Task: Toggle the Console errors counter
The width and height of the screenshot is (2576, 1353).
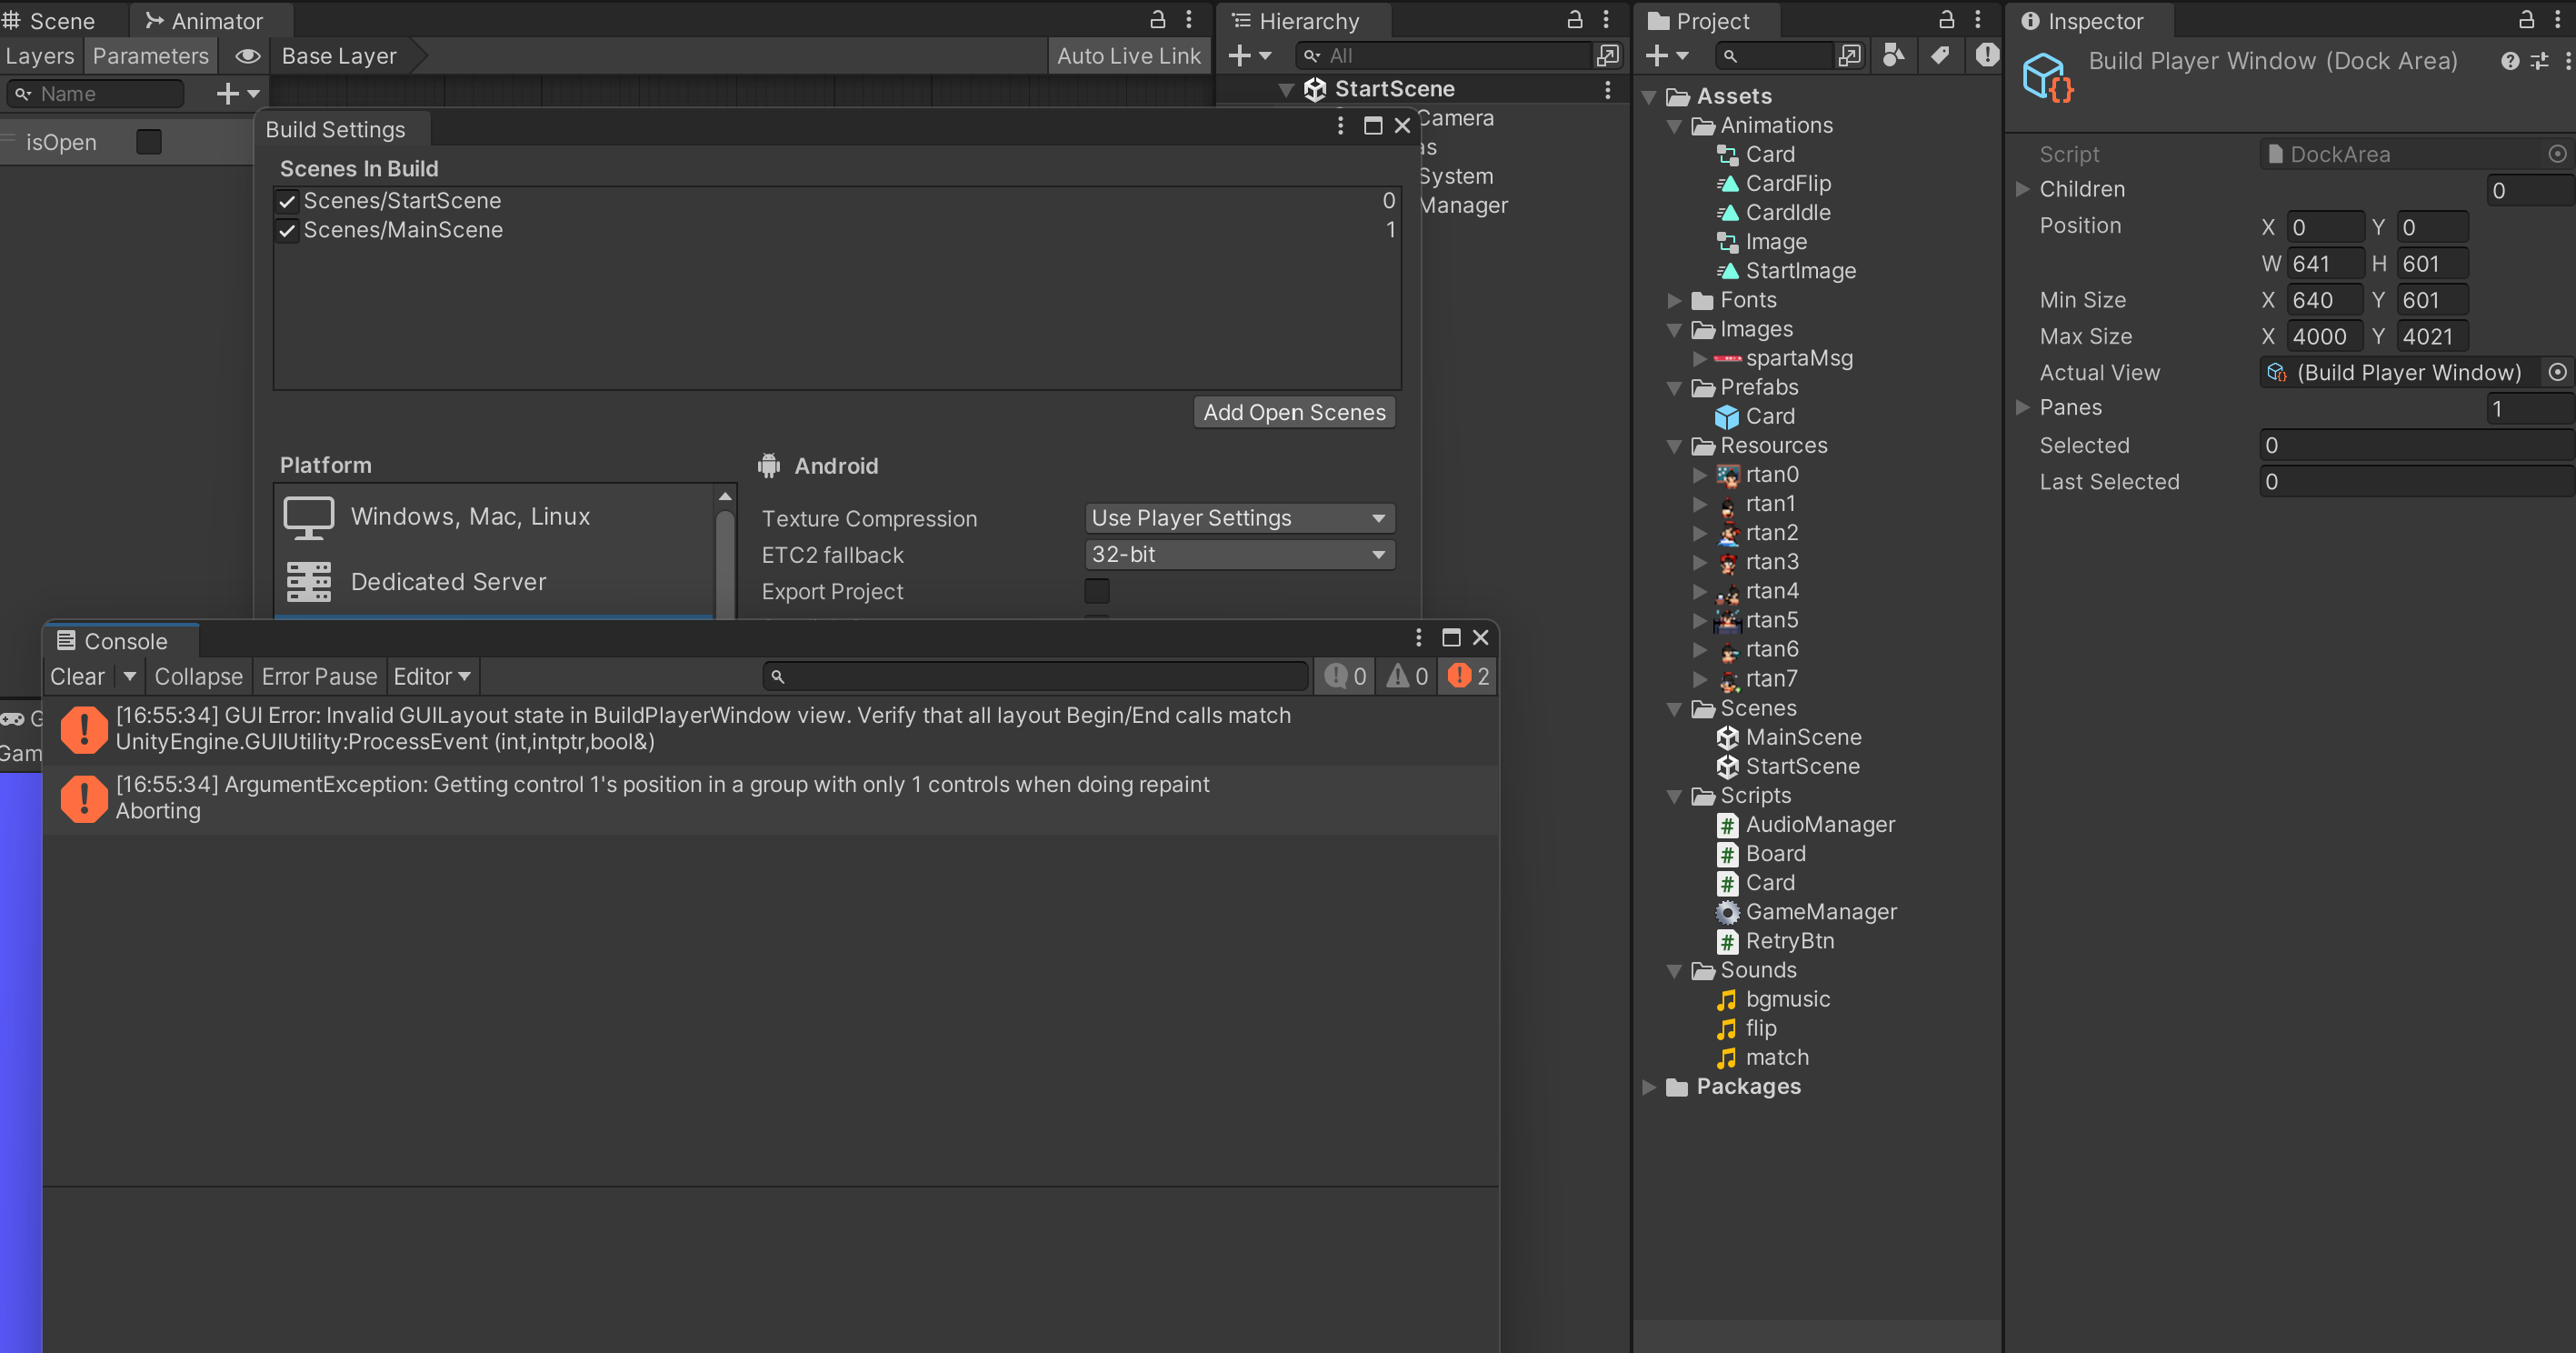Action: pos(1468,677)
